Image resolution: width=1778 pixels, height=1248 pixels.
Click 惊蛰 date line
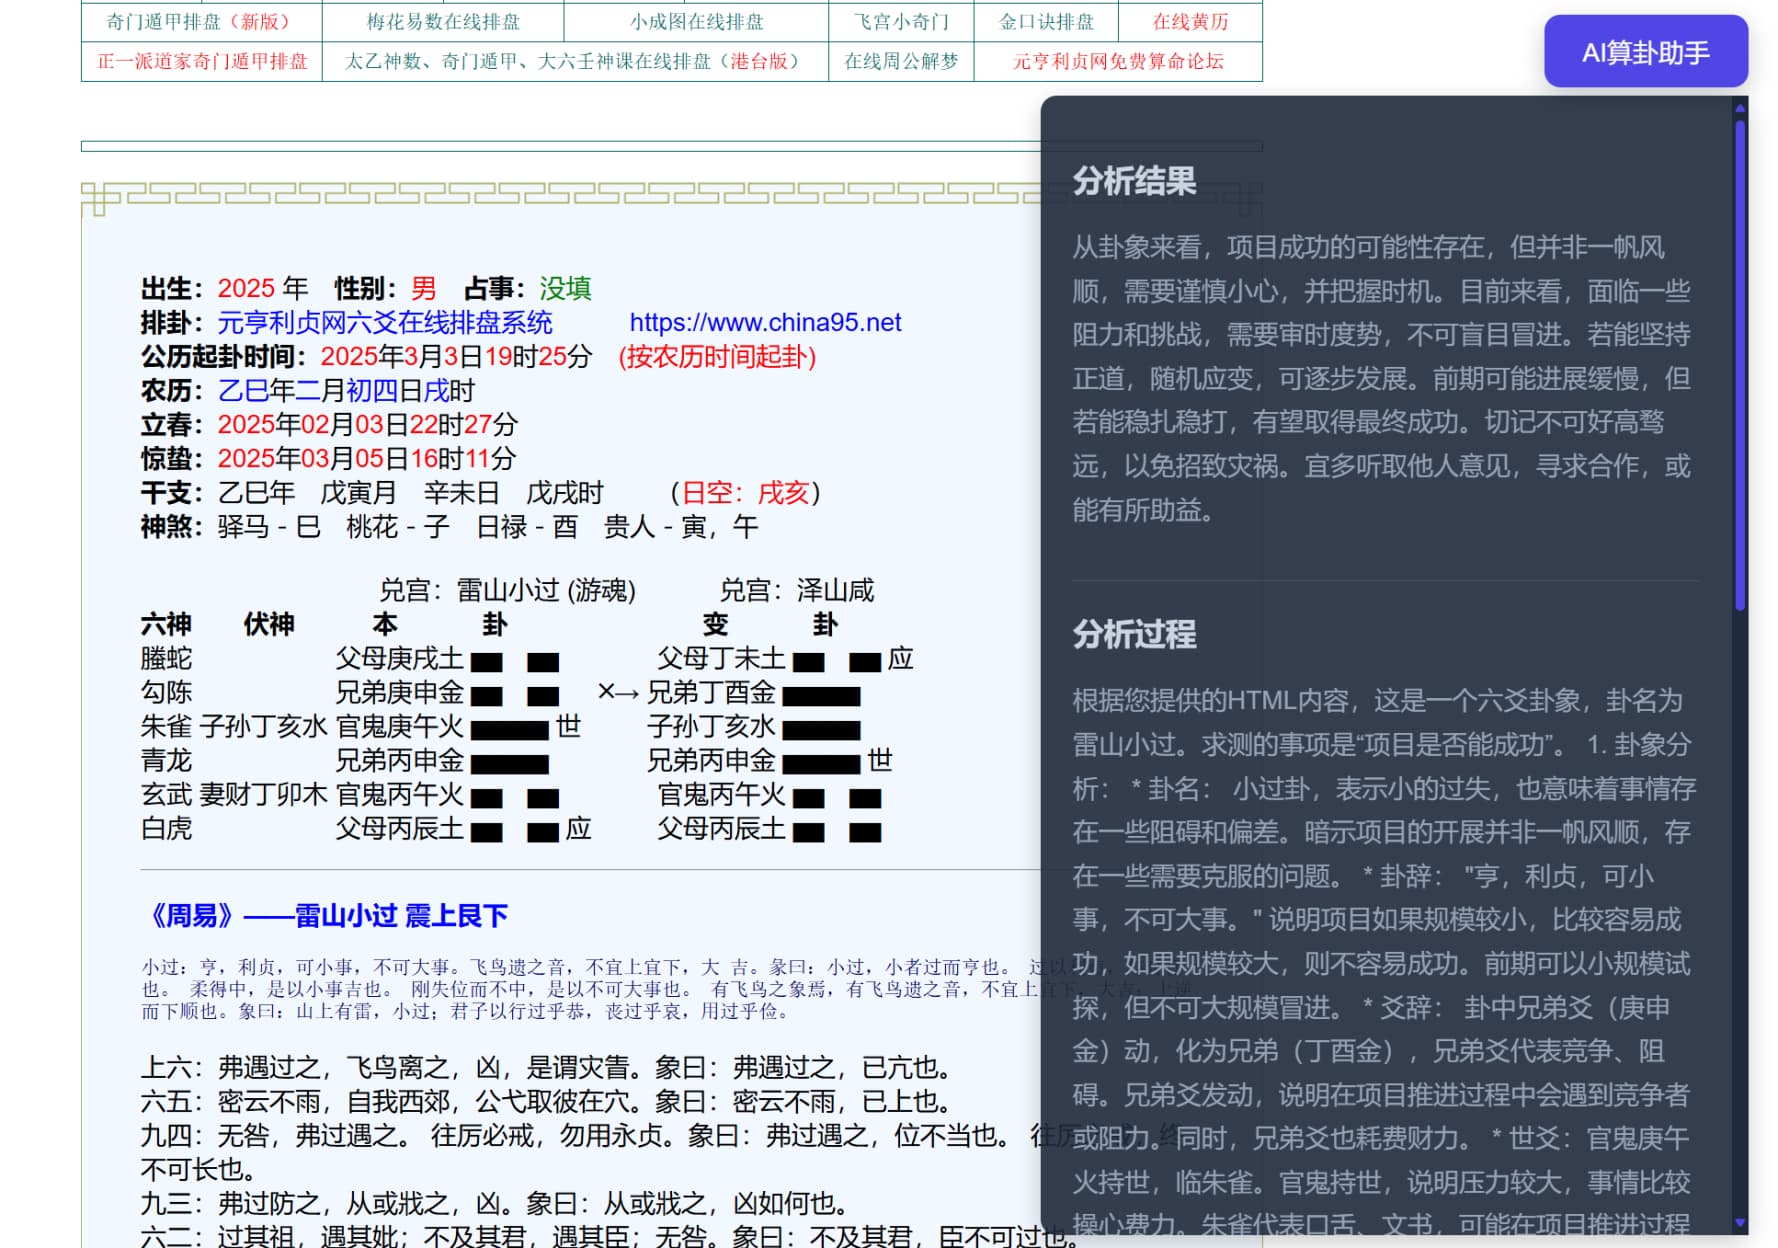click(329, 458)
